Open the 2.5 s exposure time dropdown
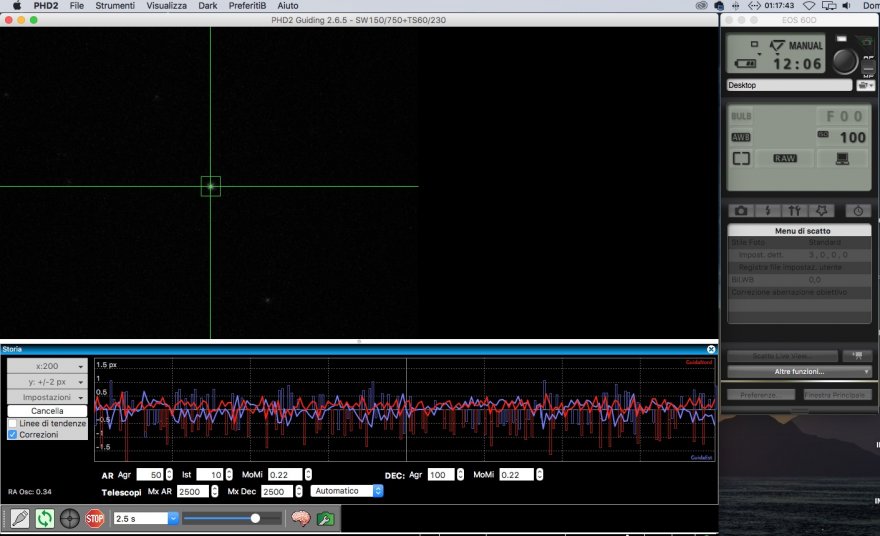This screenshot has width=880, height=536. tap(146, 518)
